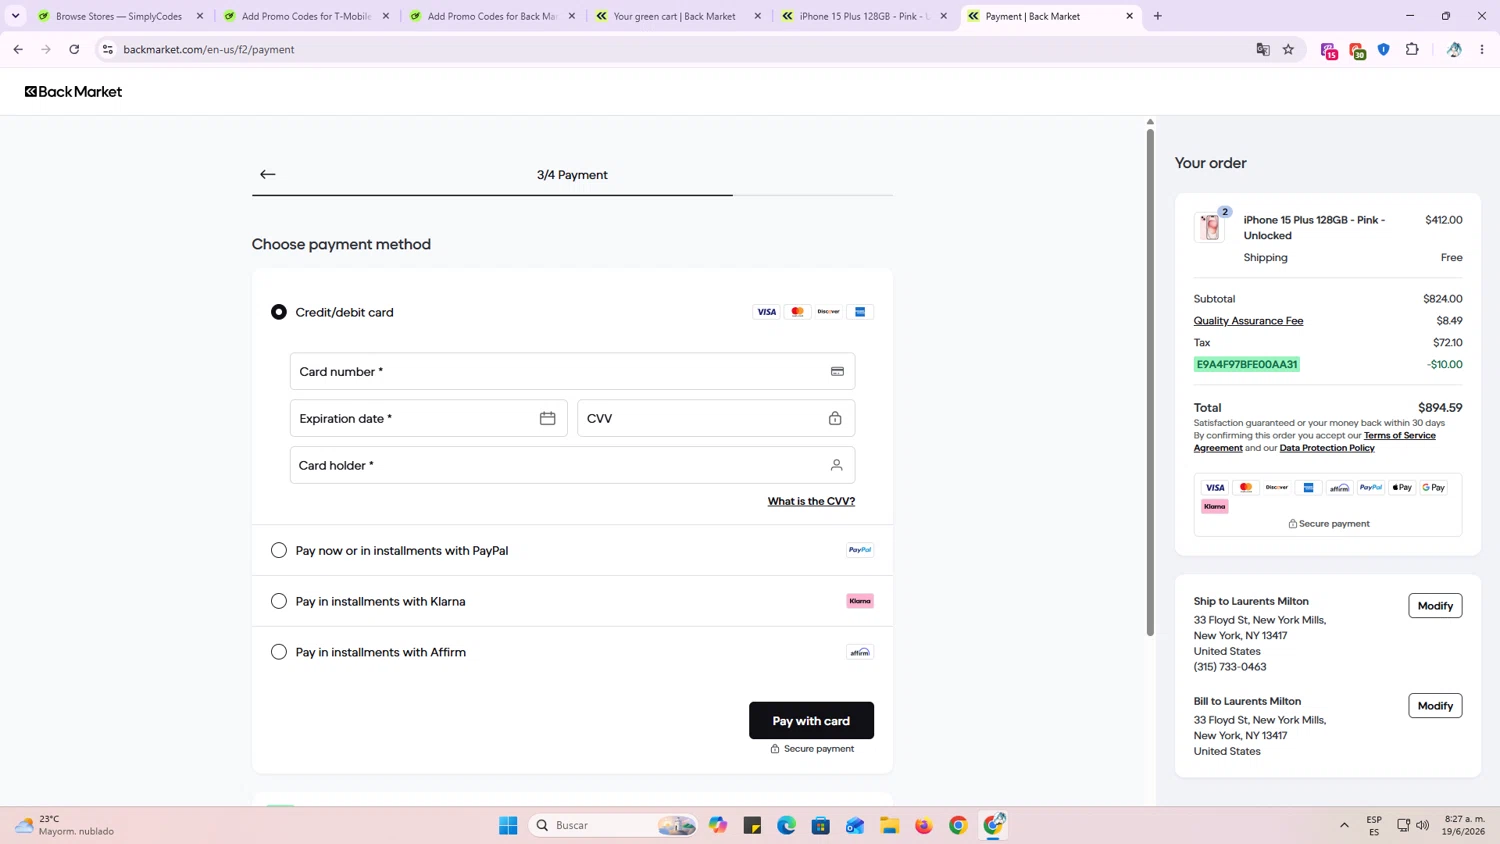This screenshot has height=844, width=1500.
Task: Focus the Card number input field
Action: point(572,371)
